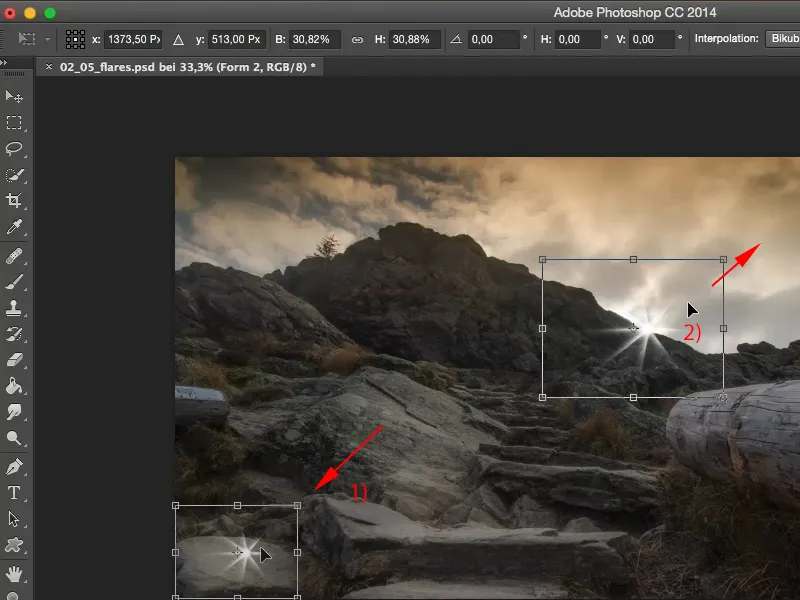Select the Quick Selection tool
Viewport: 800px width, 600px height.
click(14, 175)
